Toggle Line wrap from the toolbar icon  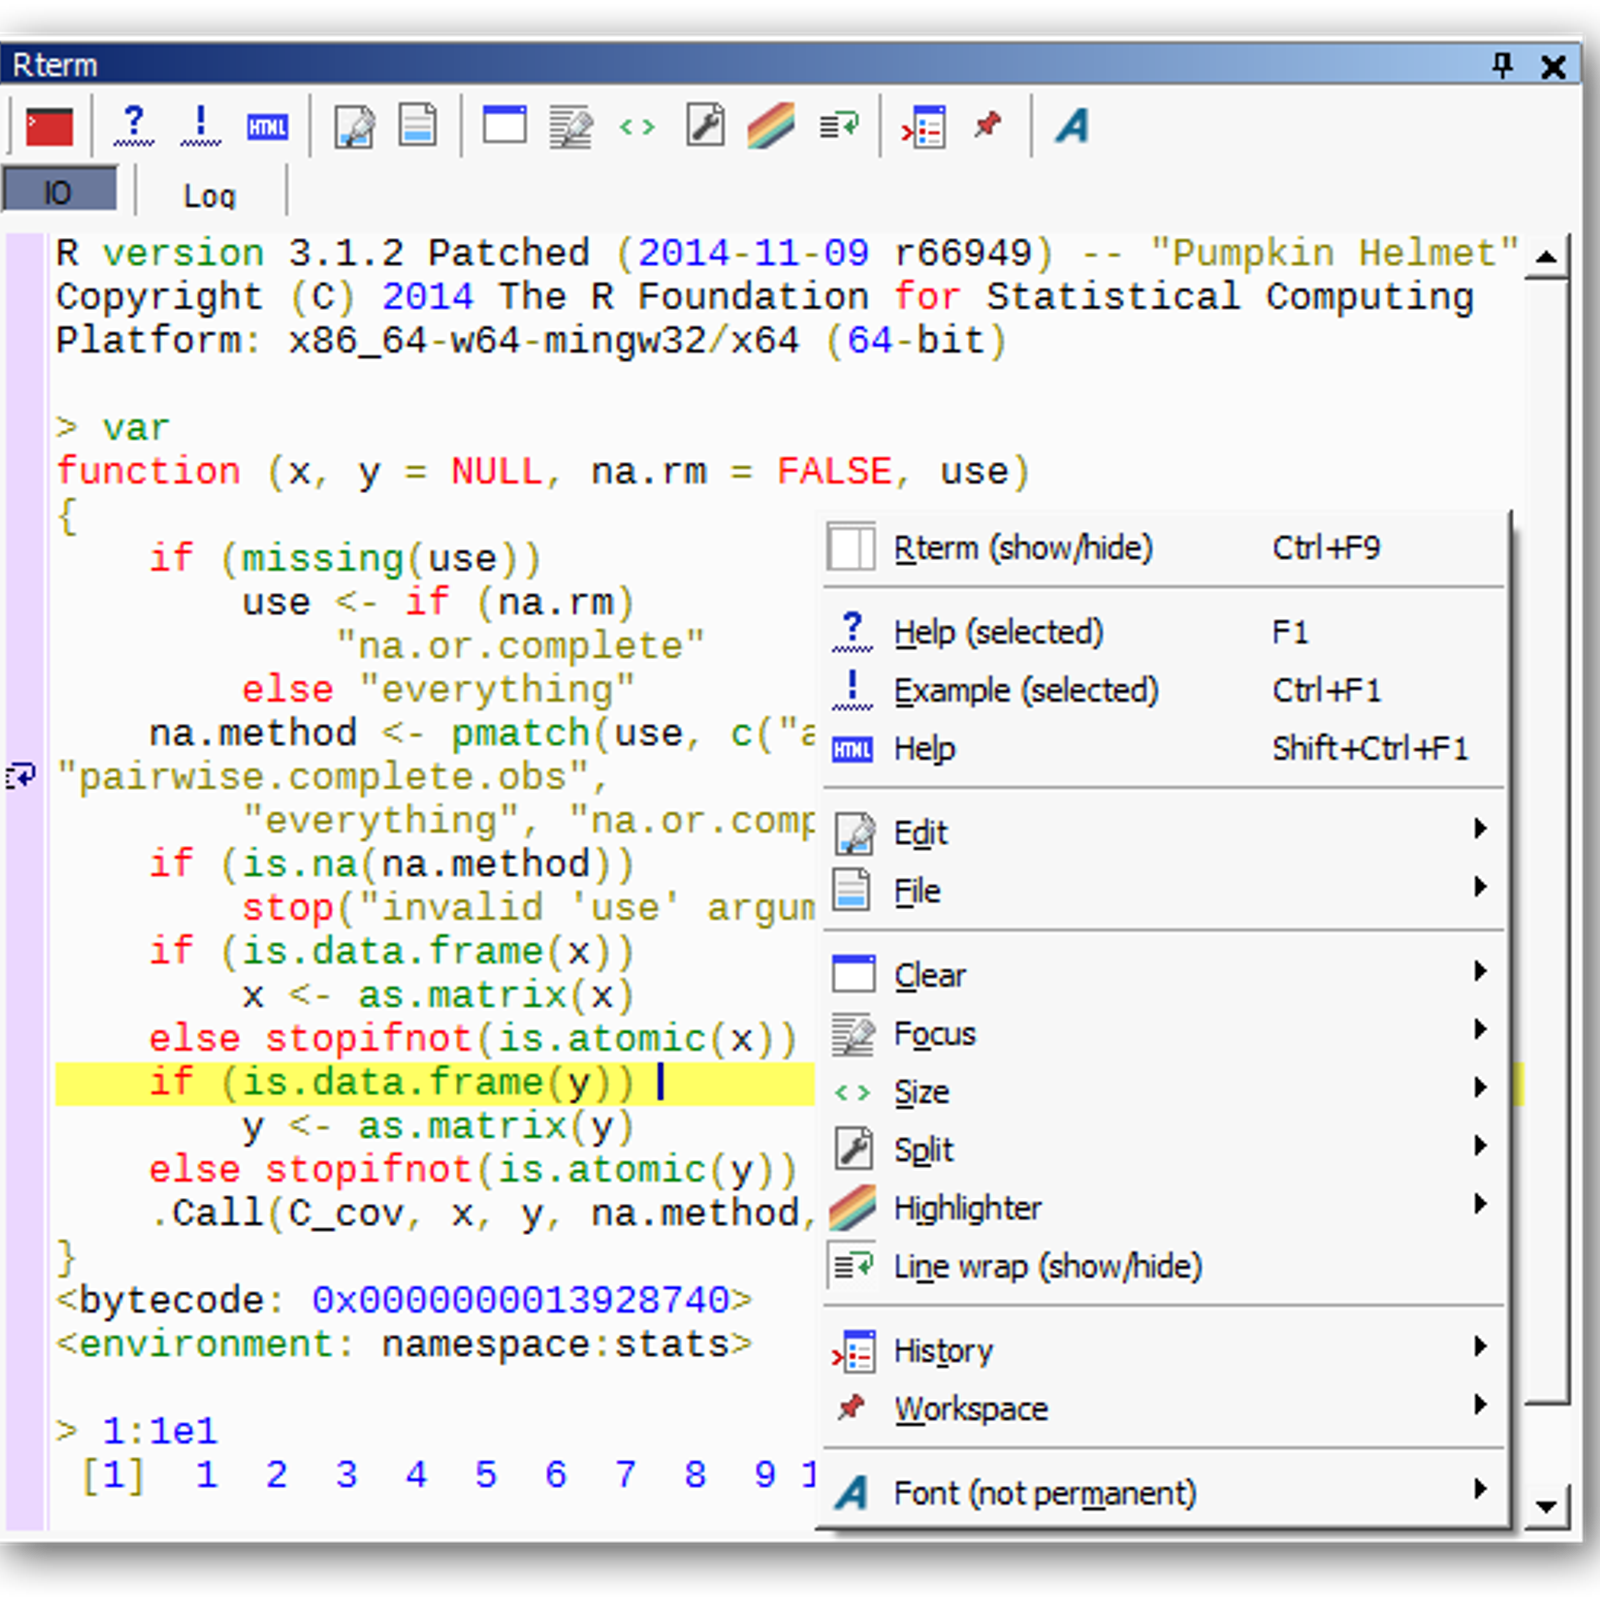[839, 126]
